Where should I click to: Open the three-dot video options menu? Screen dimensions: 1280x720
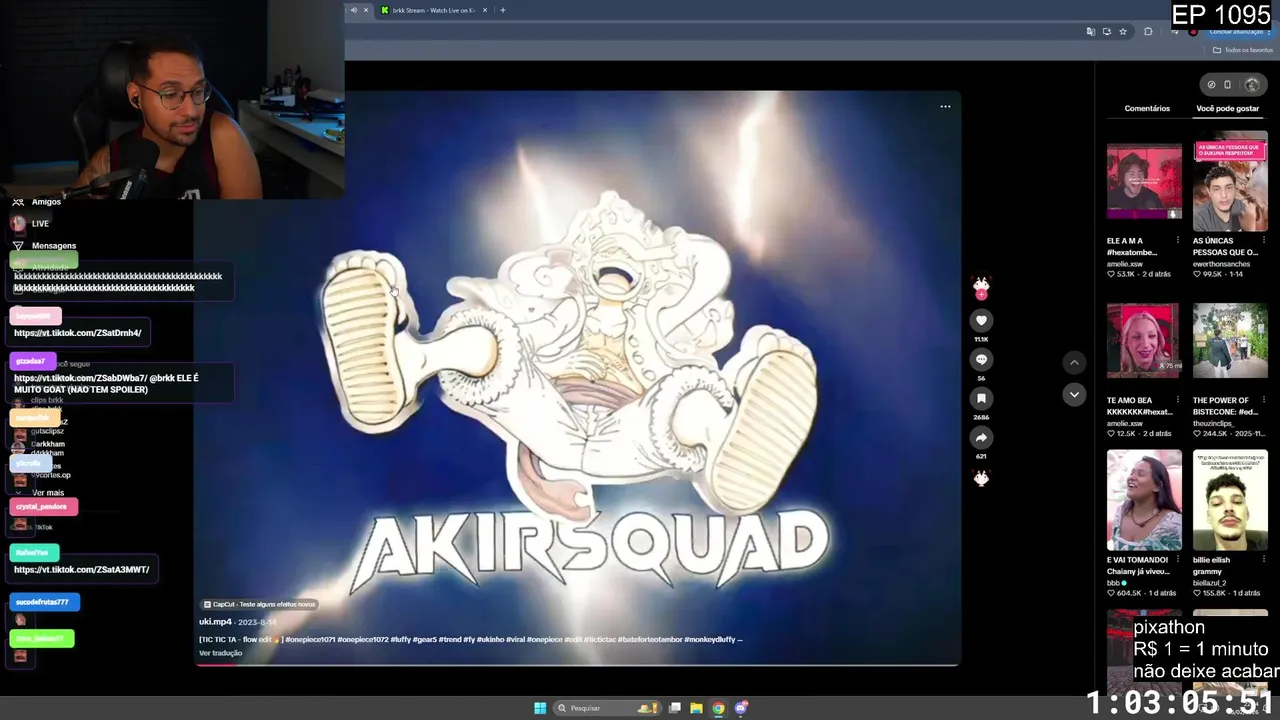[x=945, y=106]
